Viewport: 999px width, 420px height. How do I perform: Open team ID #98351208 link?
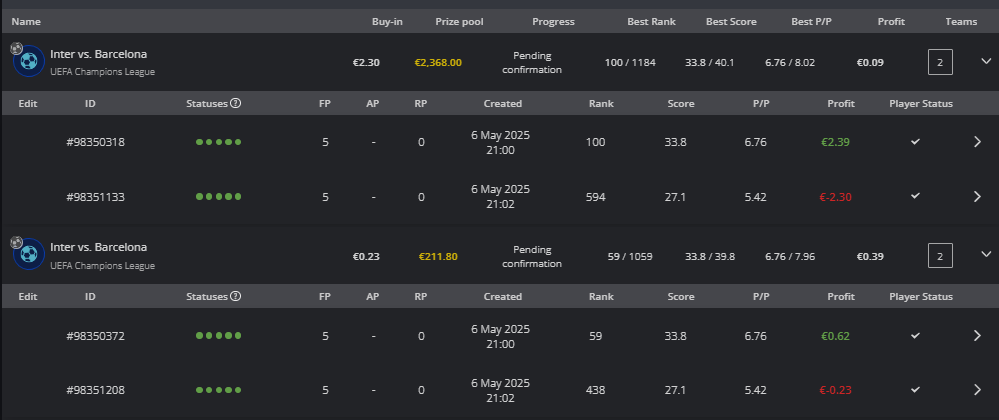point(96,390)
